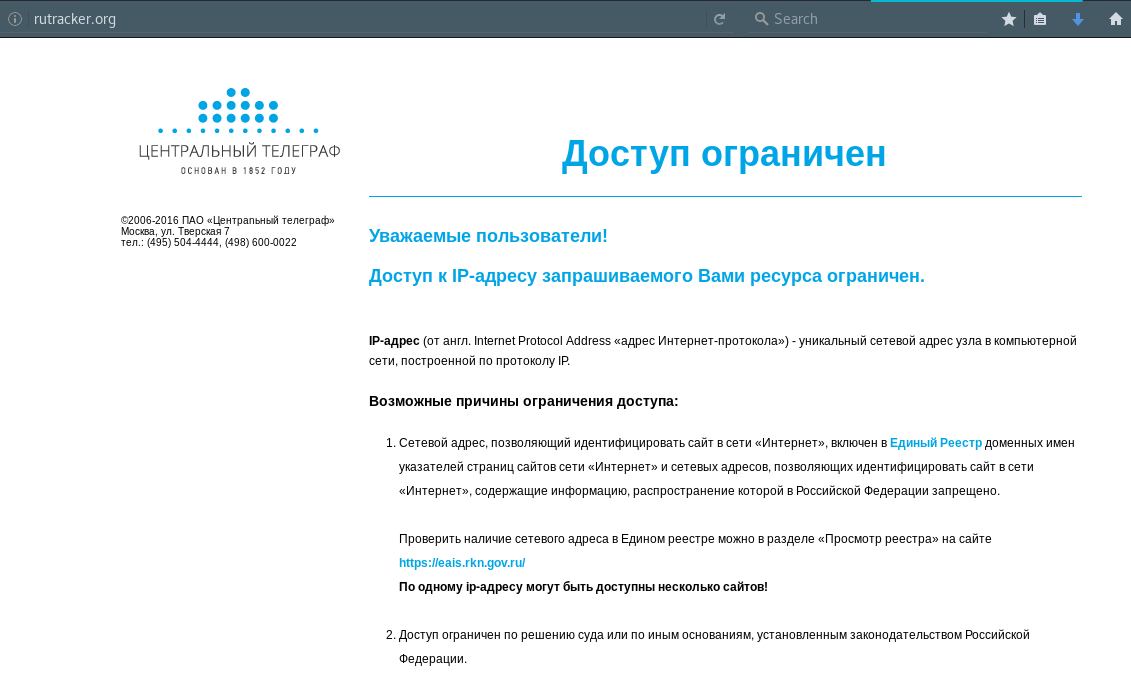This screenshot has height=688, width=1131.
Task: Bookmark this page with the star icon
Action: [x=1008, y=19]
